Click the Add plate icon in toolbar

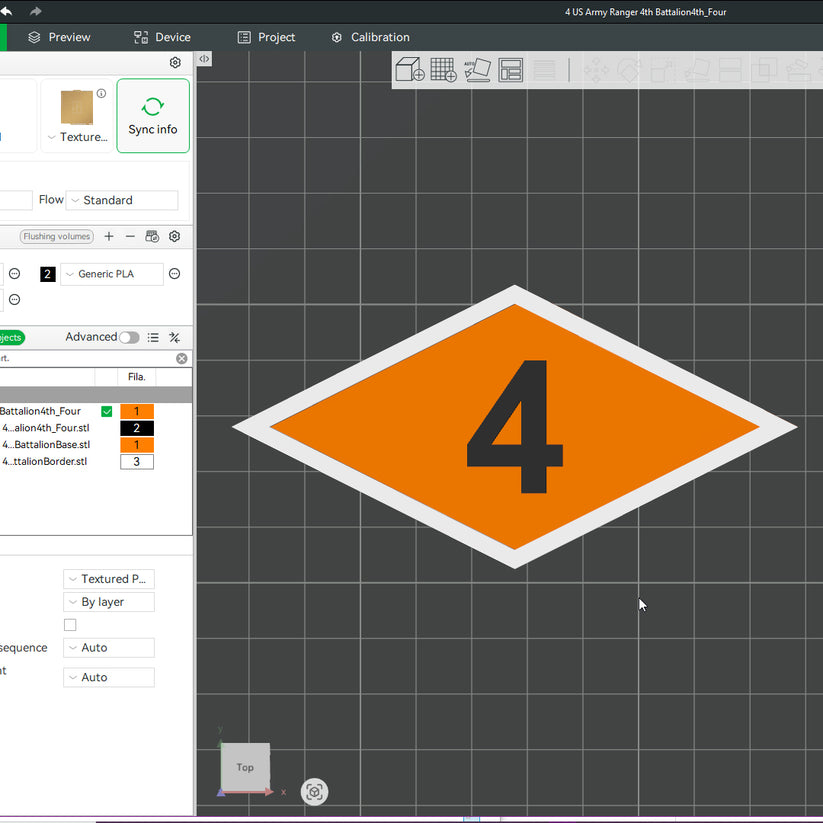[x=443, y=69]
